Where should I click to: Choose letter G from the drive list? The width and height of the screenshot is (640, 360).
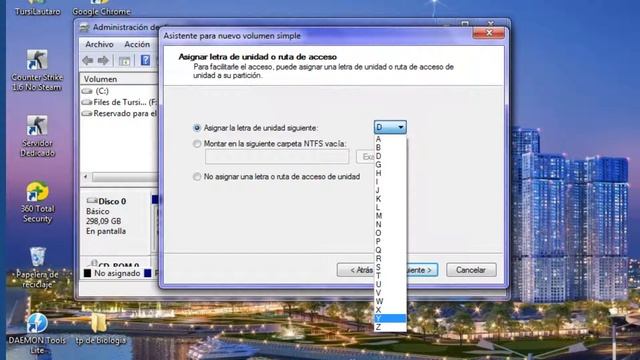(390, 164)
